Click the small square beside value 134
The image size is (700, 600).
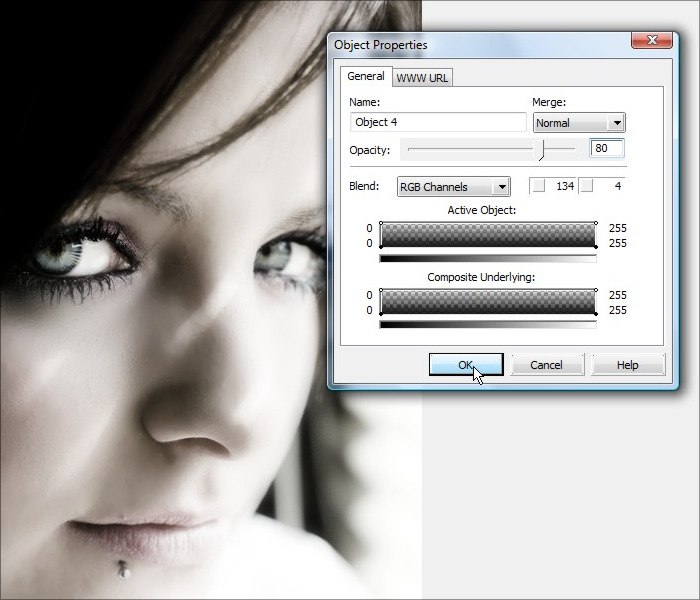pos(539,187)
